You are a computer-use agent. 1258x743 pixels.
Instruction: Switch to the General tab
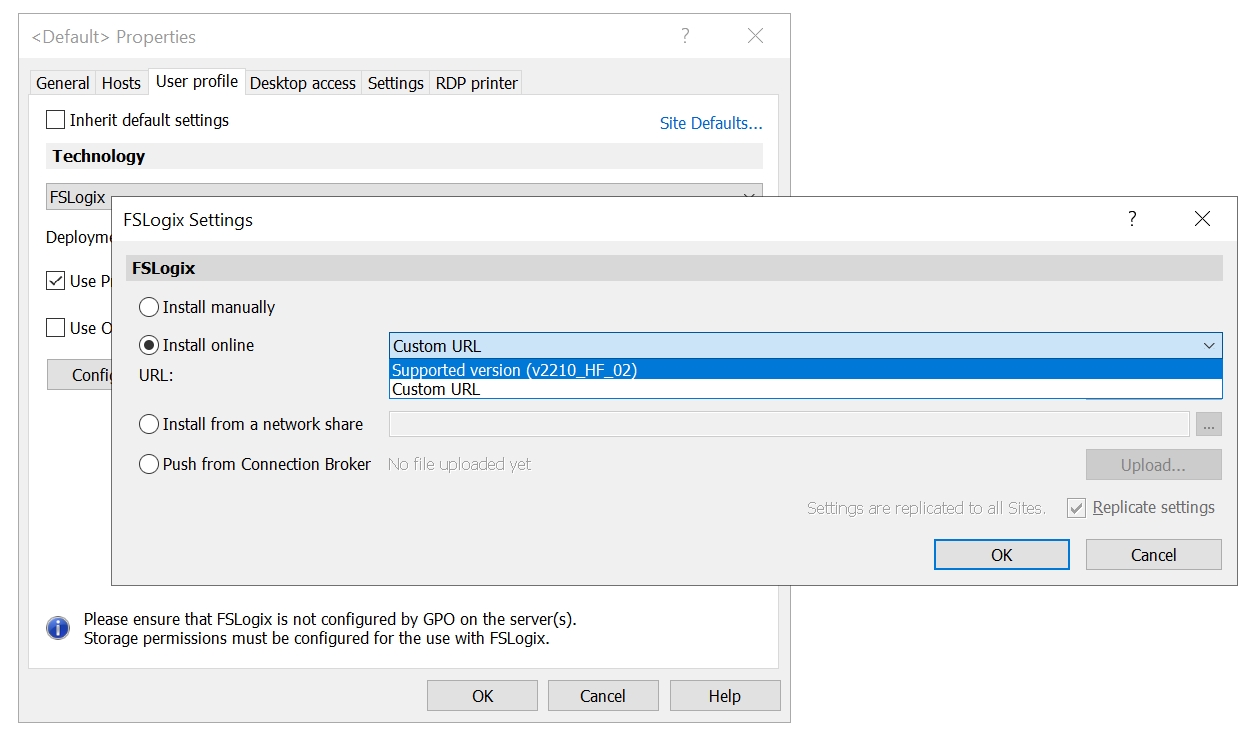click(63, 83)
